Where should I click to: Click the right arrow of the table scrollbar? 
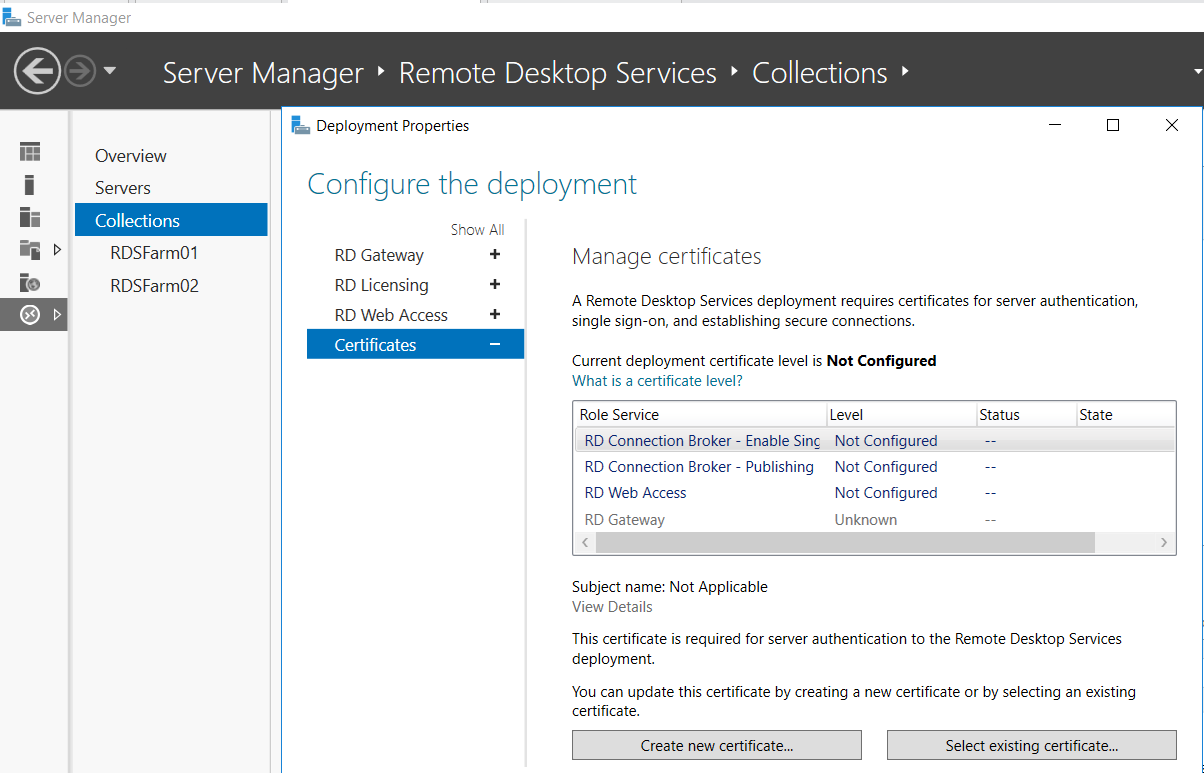click(1164, 542)
